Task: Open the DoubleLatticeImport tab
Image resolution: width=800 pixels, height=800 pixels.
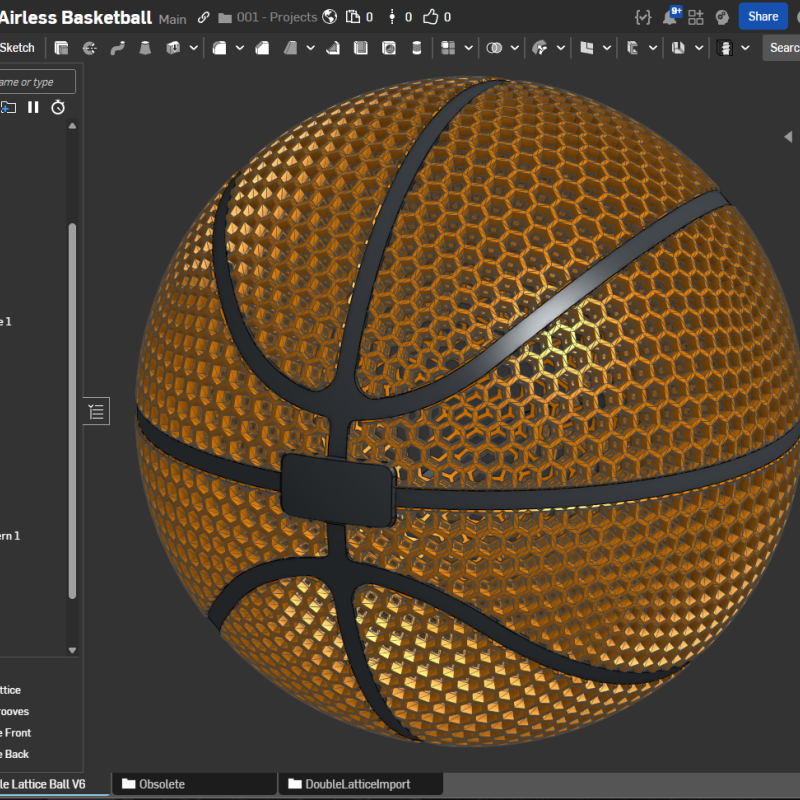Action: click(360, 784)
